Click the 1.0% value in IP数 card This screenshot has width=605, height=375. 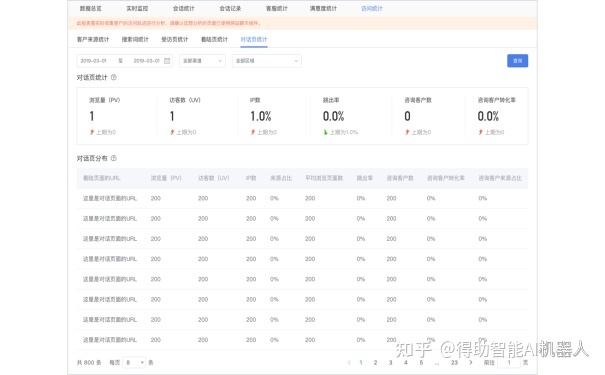coord(261,116)
